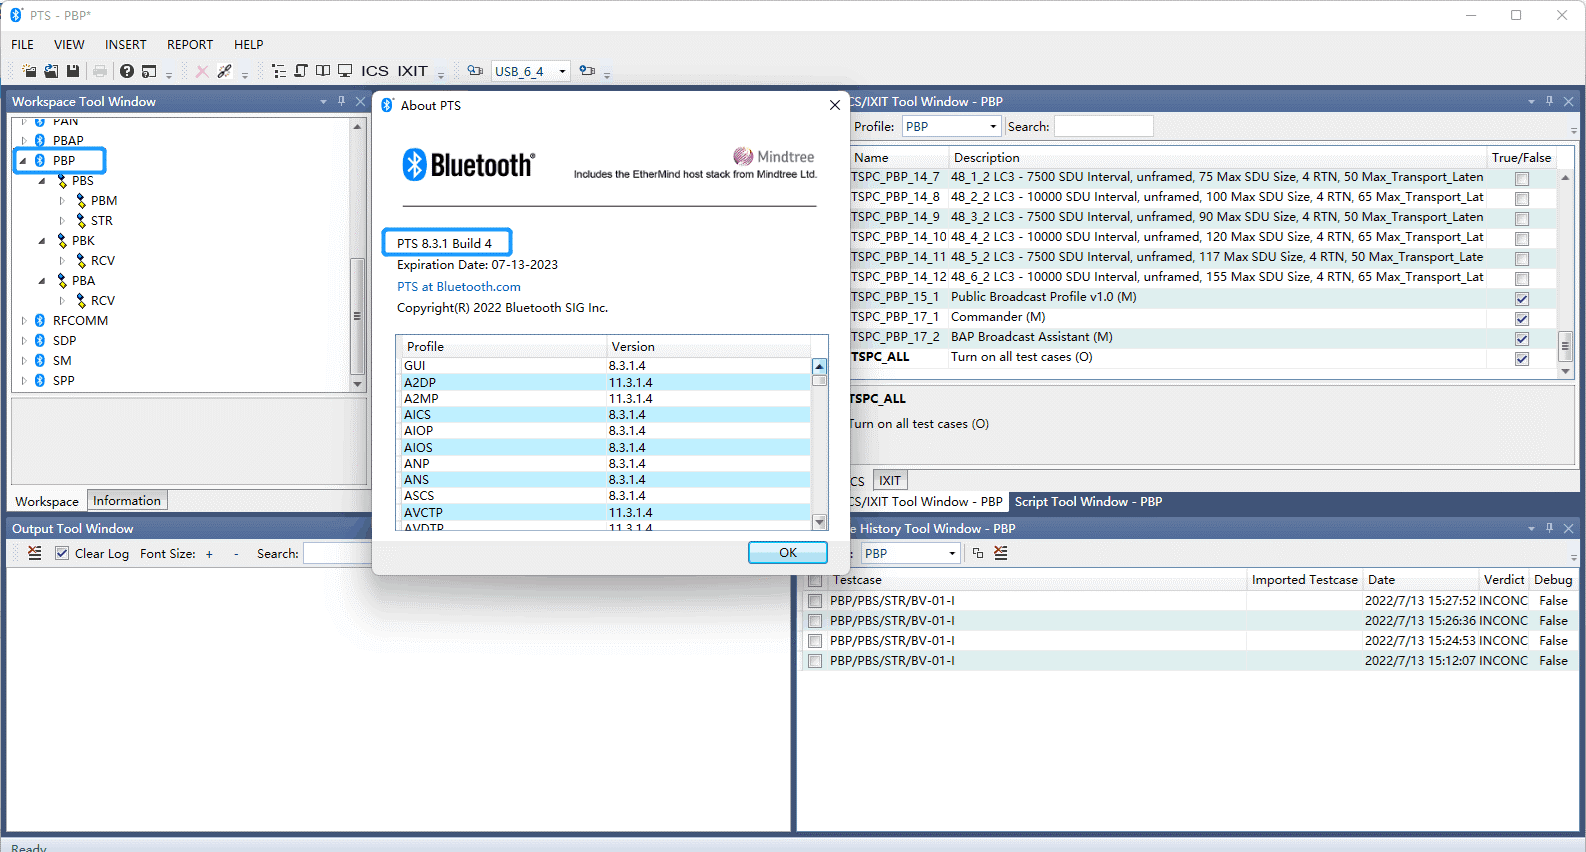Click the Bluetooth icon of the SDP tree node

pos(40,340)
